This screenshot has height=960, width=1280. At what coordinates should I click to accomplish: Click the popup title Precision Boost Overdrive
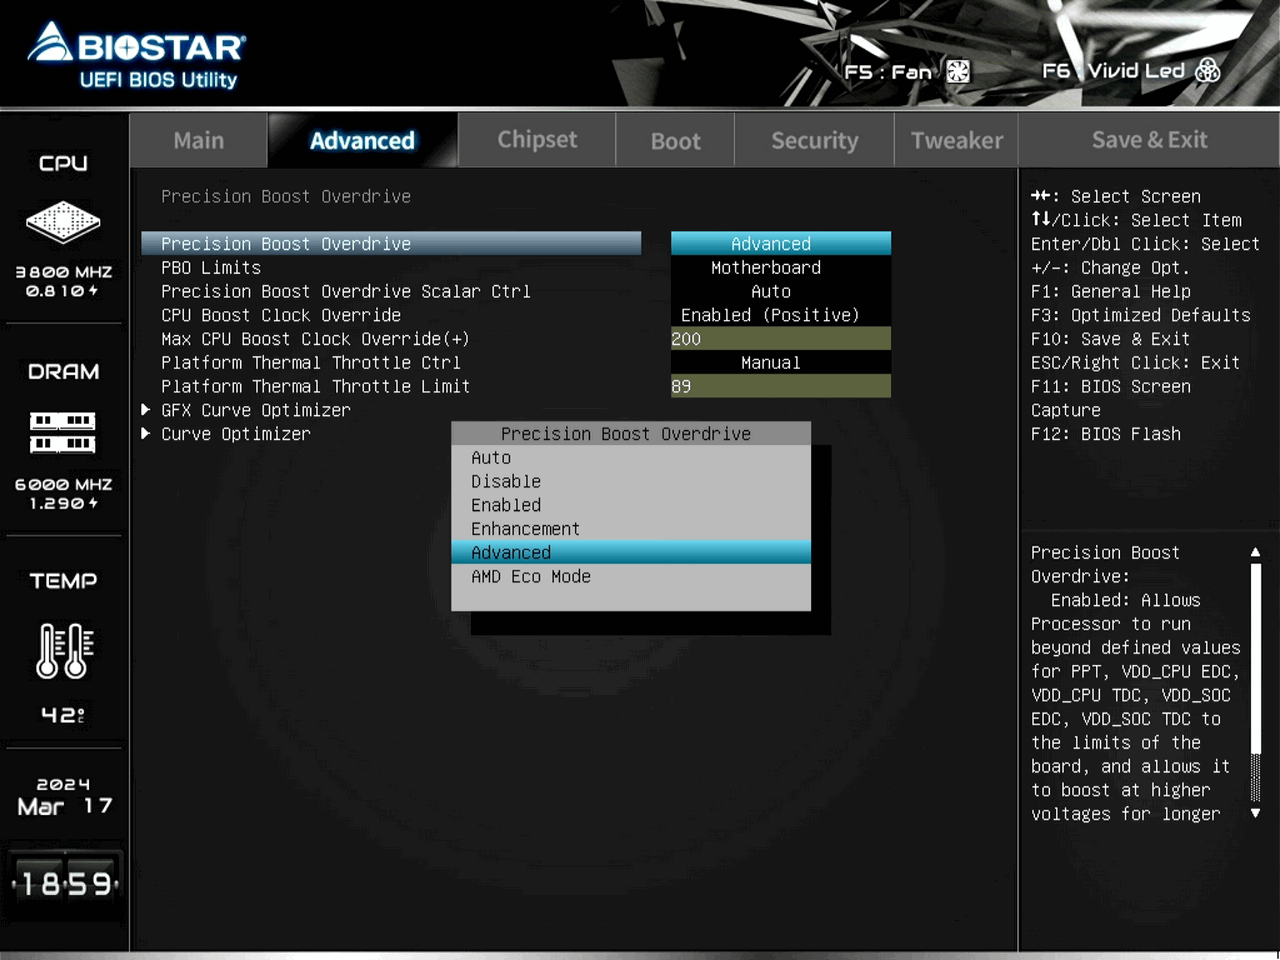[x=626, y=433]
